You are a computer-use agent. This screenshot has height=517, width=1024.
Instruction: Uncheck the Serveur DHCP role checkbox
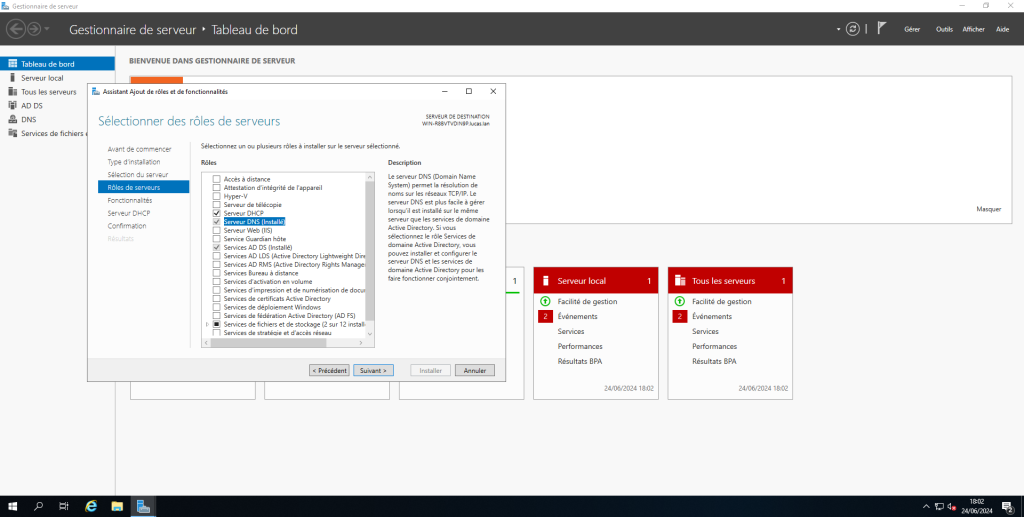pos(217,213)
